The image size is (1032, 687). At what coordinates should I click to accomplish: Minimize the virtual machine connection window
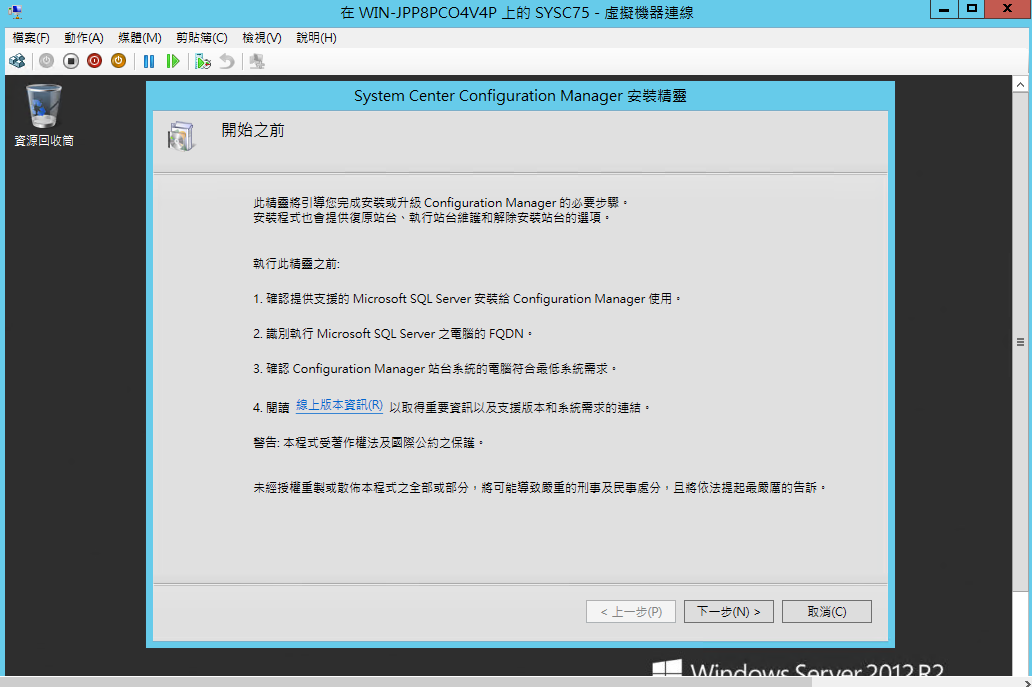943,9
